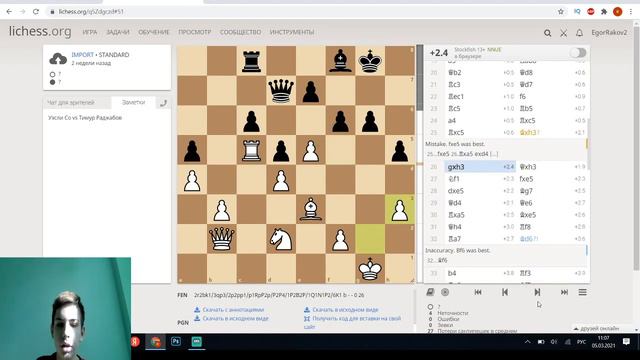This screenshot has height=360, width=640.
Task: Download raw PGN link in left column
Action: coord(231,318)
